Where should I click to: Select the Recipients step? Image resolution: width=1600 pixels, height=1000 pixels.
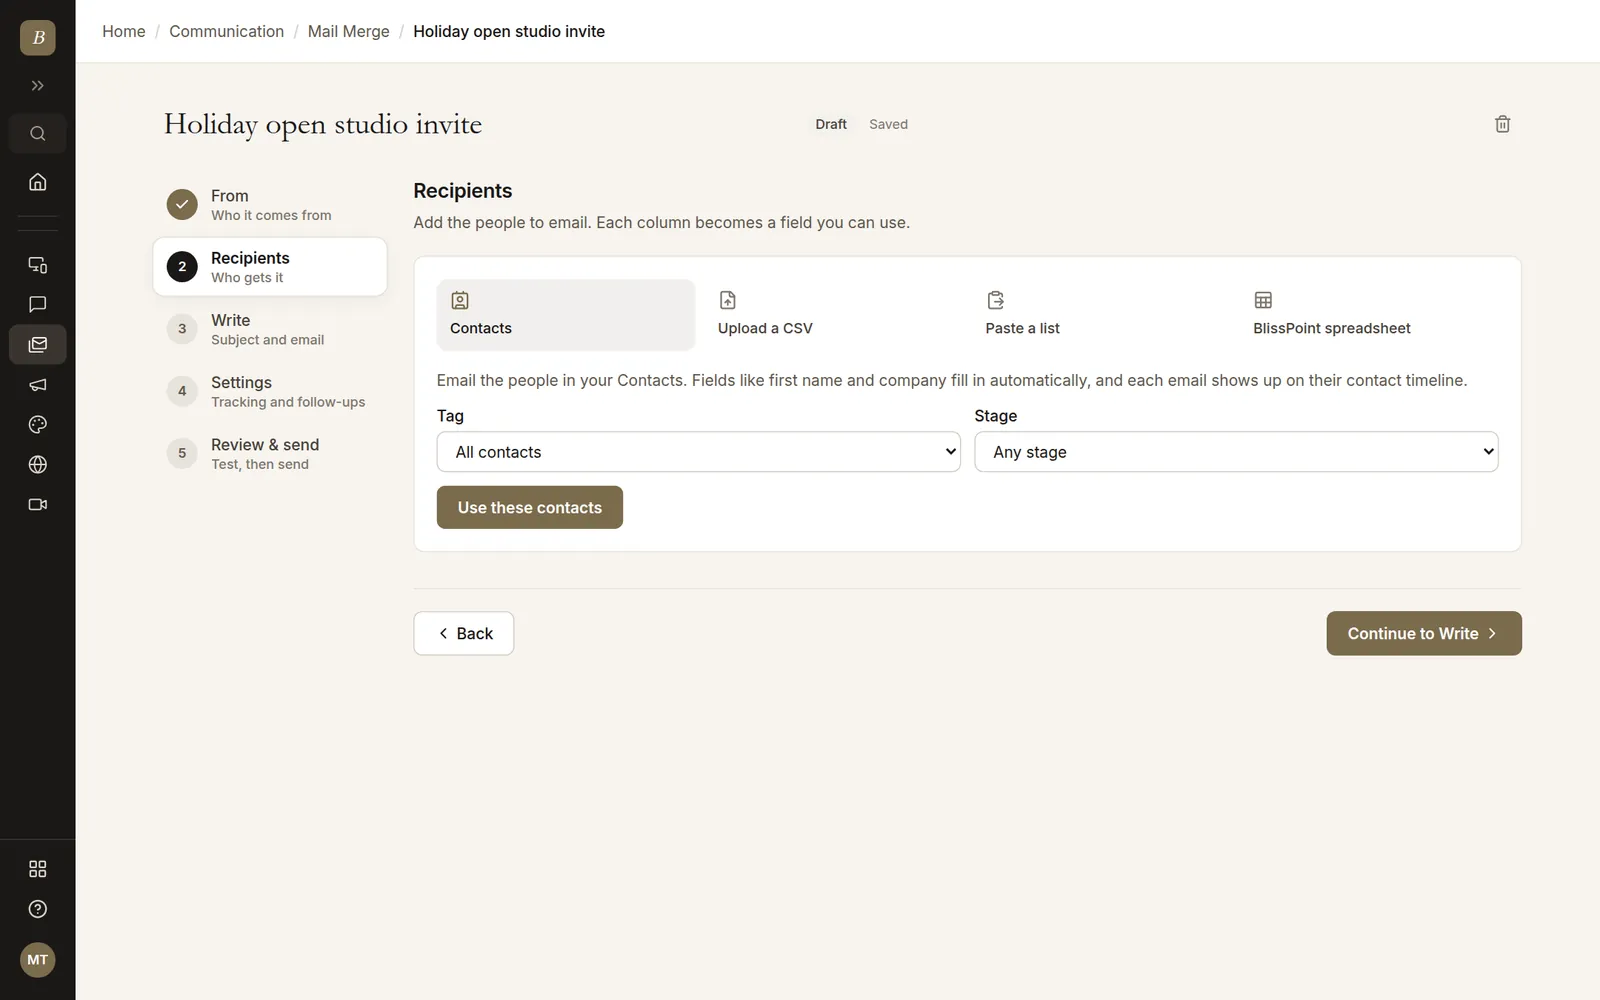270,266
